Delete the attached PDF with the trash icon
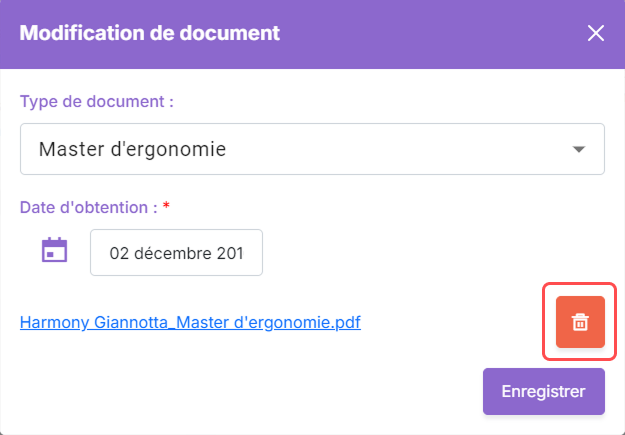The width and height of the screenshot is (625, 435). tap(580, 322)
